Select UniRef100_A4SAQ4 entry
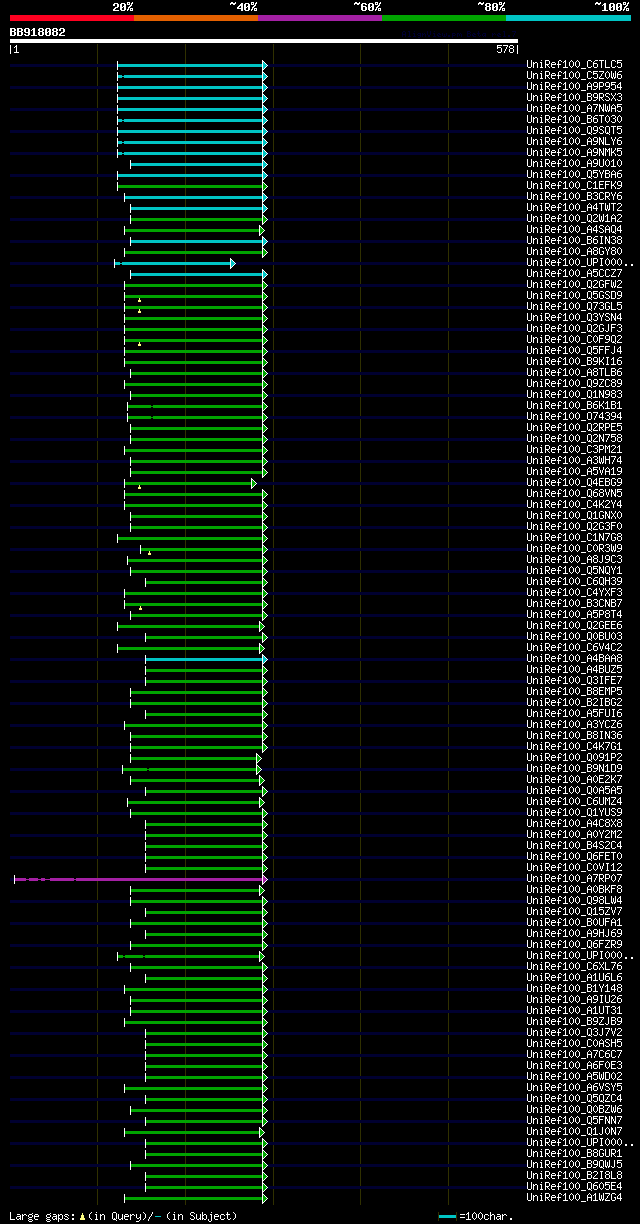Image resolution: width=640 pixels, height=1224 pixels. point(574,230)
